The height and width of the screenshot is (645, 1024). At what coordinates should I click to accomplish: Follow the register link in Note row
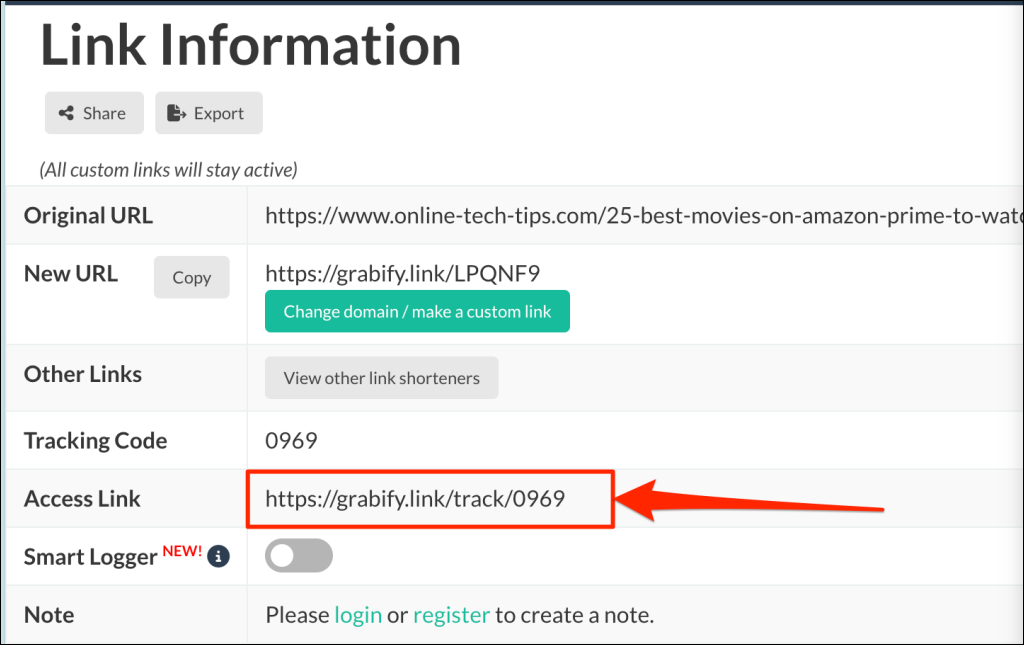click(x=451, y=615)
